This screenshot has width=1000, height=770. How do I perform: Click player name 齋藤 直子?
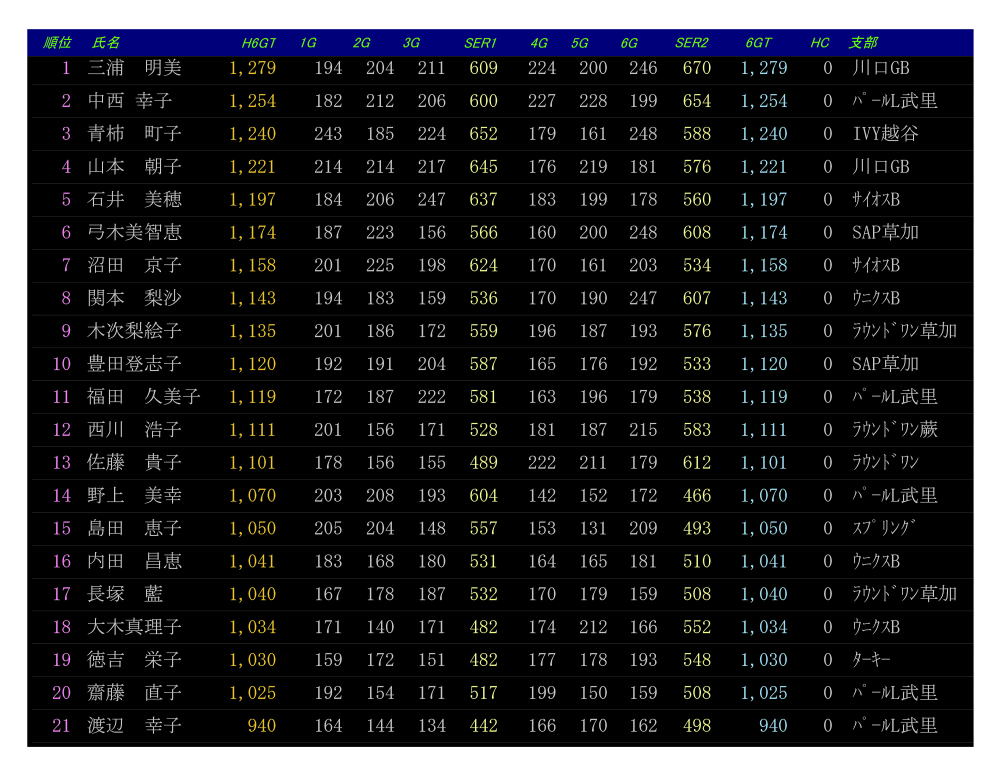(x=135, y=693)
